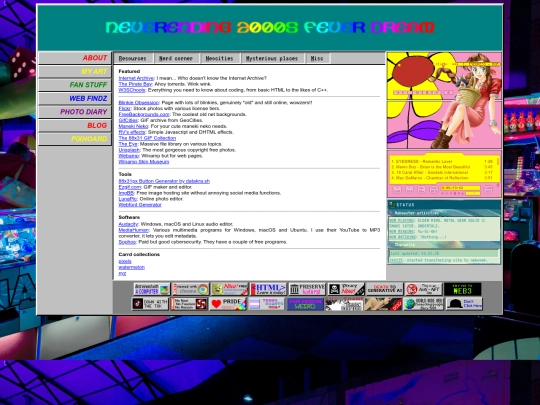Click the 'Piracy Now!' skull badge
This screenshot has width=540, height=405.
(346, 289)
